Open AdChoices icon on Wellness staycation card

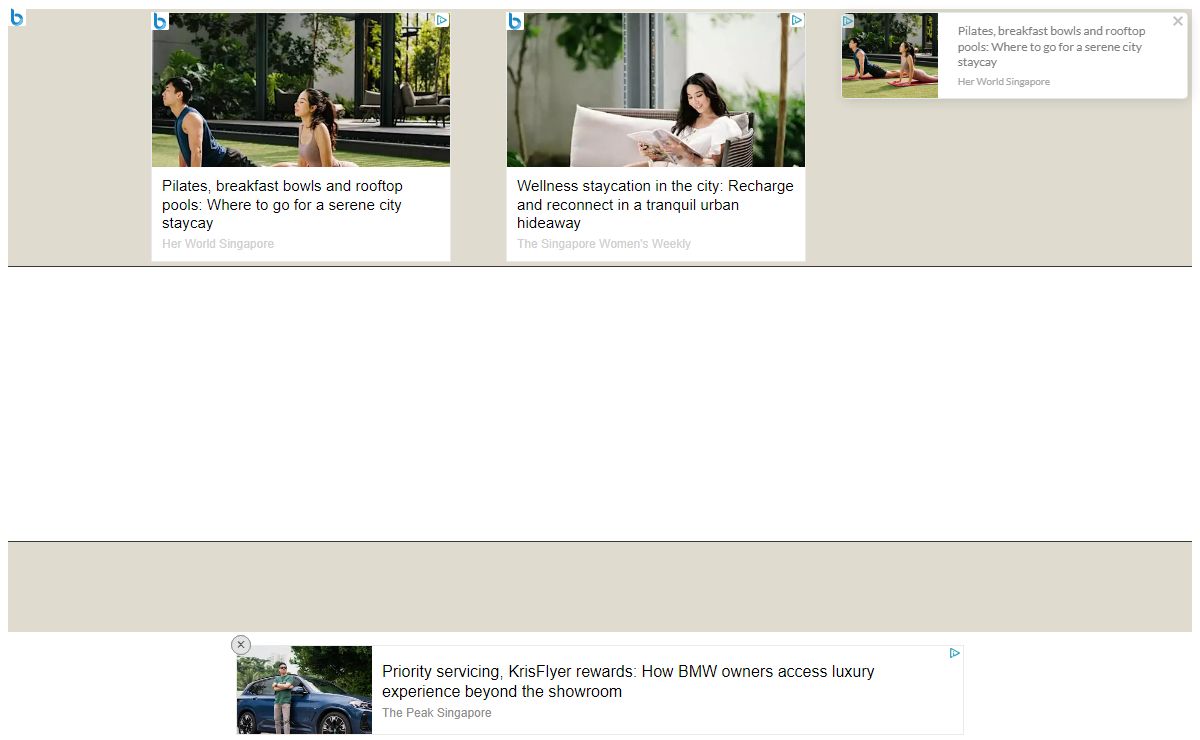pyautogui.click(x=797, y=20)
